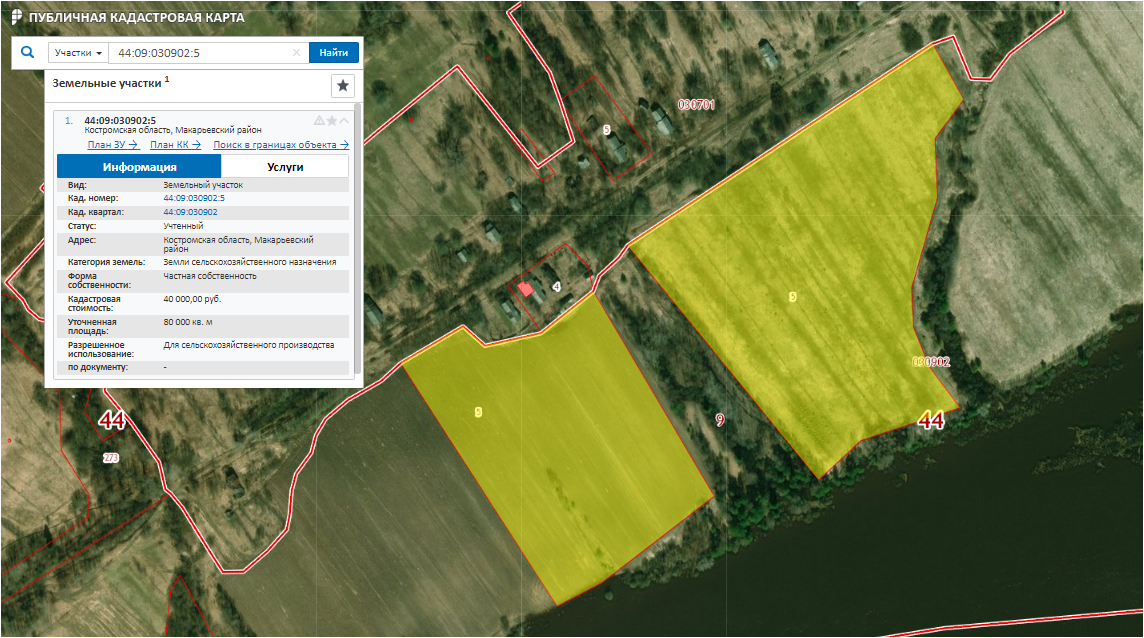Click the results panel scrollbar
The width and height of the screenshot is (1144, 638).
358,239
